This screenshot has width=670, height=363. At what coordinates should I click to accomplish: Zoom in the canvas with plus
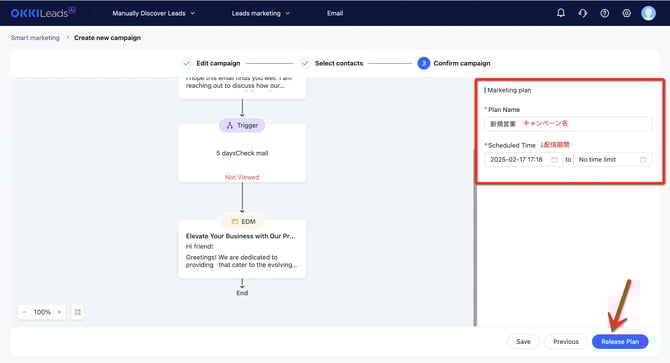(x=59, y=312)
